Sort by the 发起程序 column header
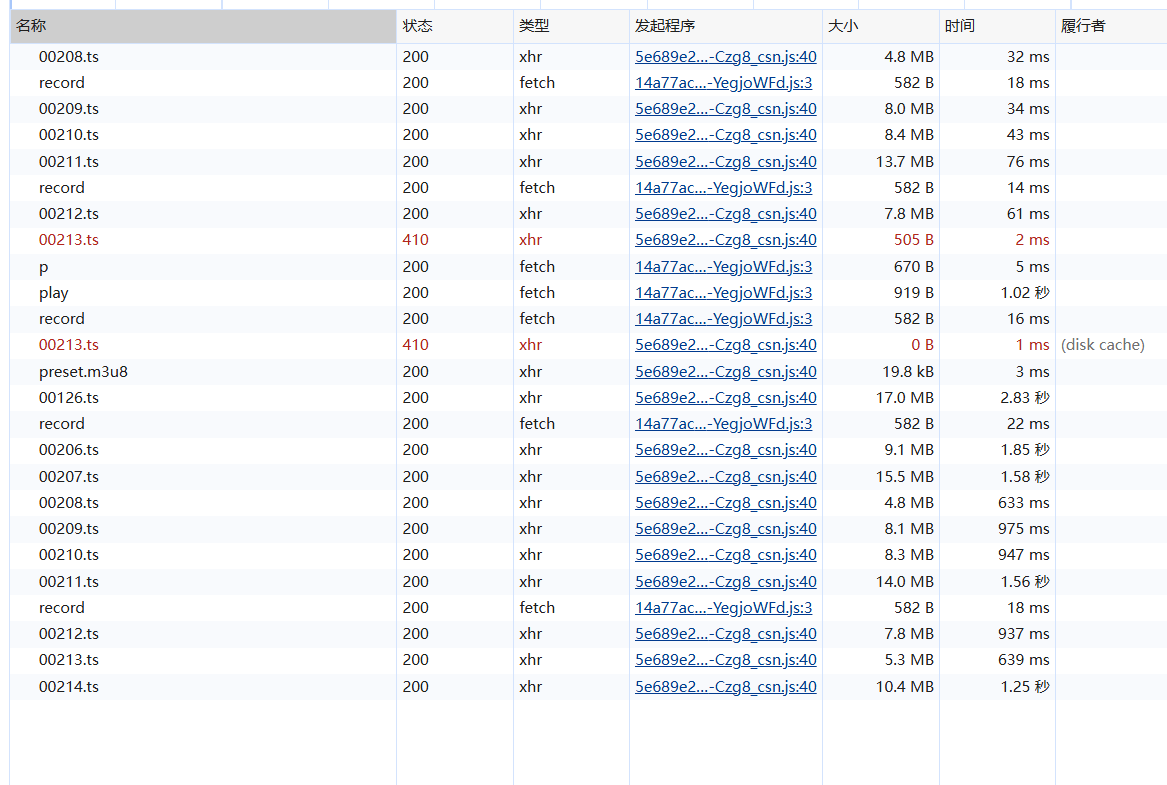Image resolution: width=1167 pixels, height=785 pixels. (726, 26)
